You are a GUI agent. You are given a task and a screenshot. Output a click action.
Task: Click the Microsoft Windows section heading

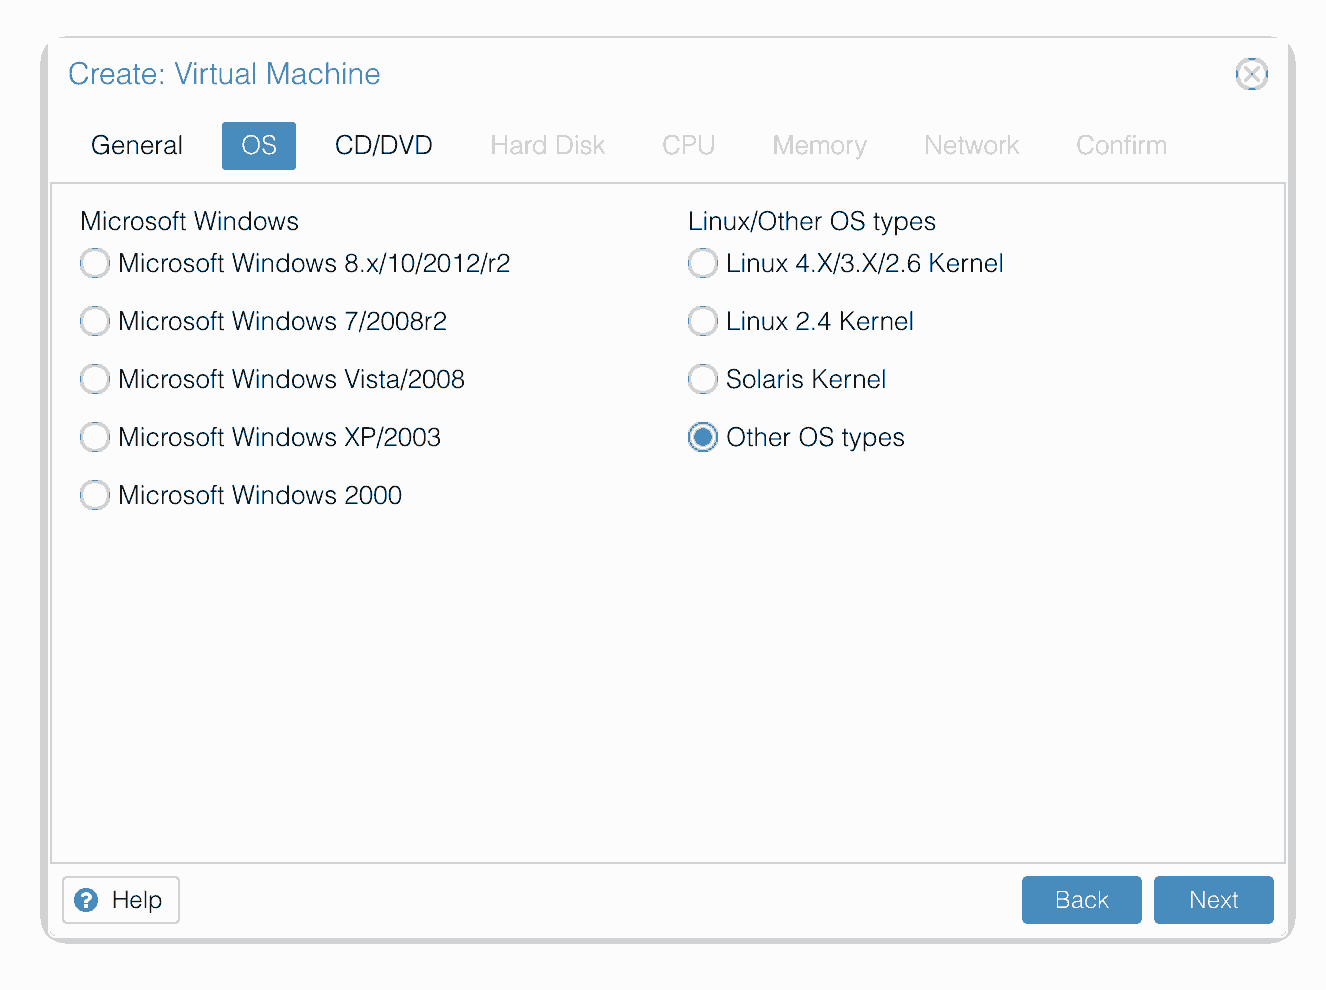(x=190, y=221)
